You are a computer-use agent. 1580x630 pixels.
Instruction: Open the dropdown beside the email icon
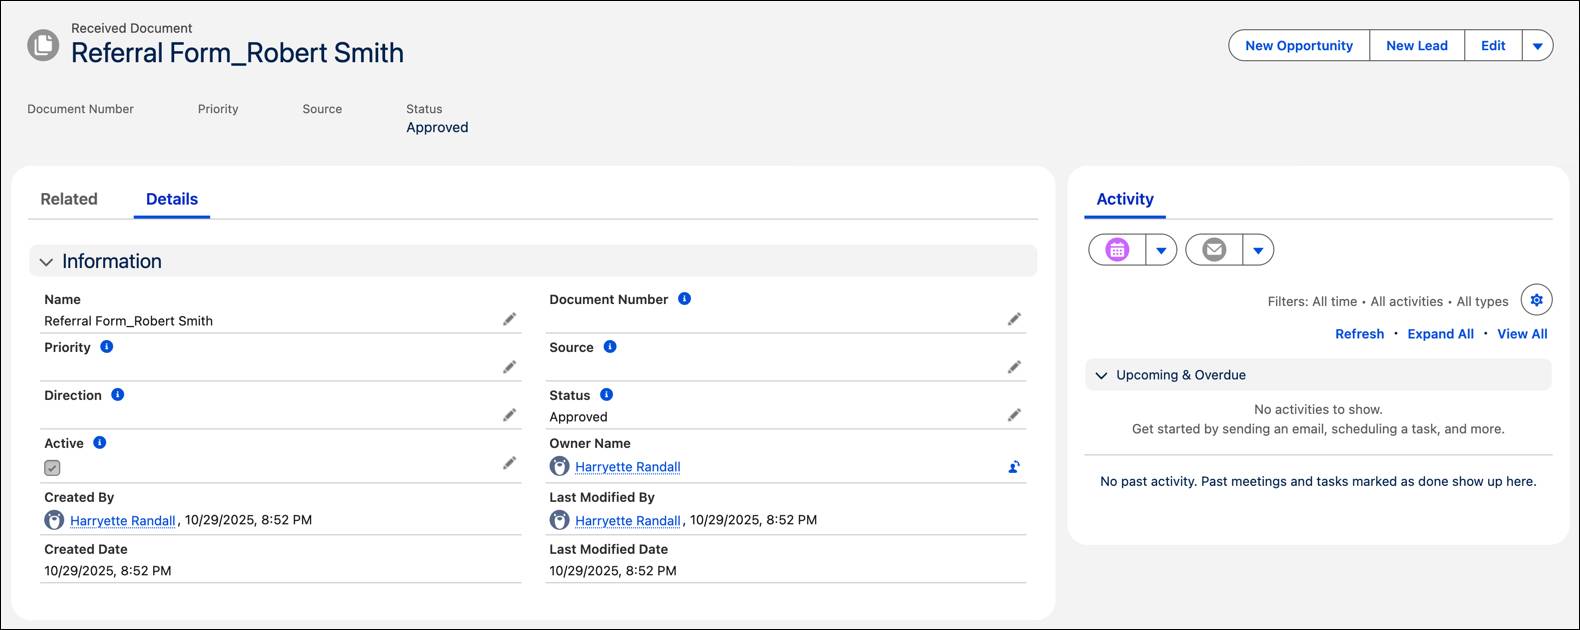(1258, 250)
